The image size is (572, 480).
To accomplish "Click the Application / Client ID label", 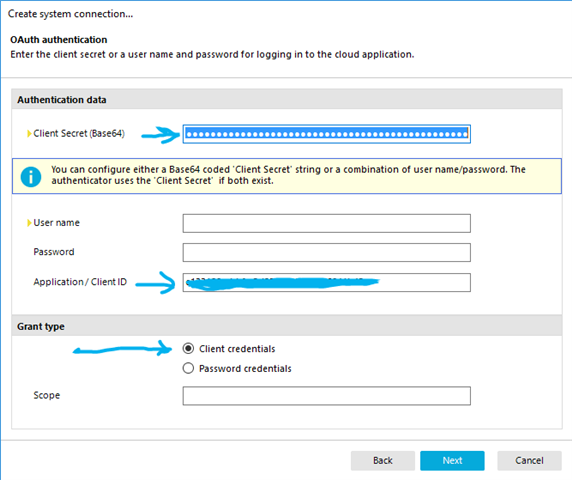I will tap(80, 282).
